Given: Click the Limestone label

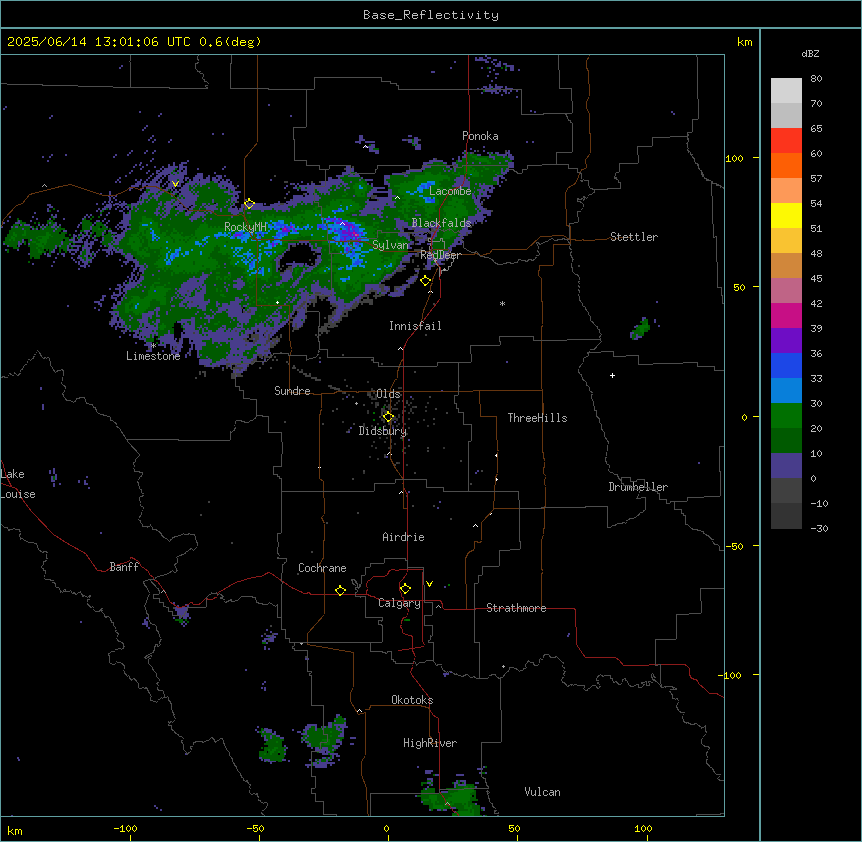Looking at the screenshot, I should coord(153,356).
